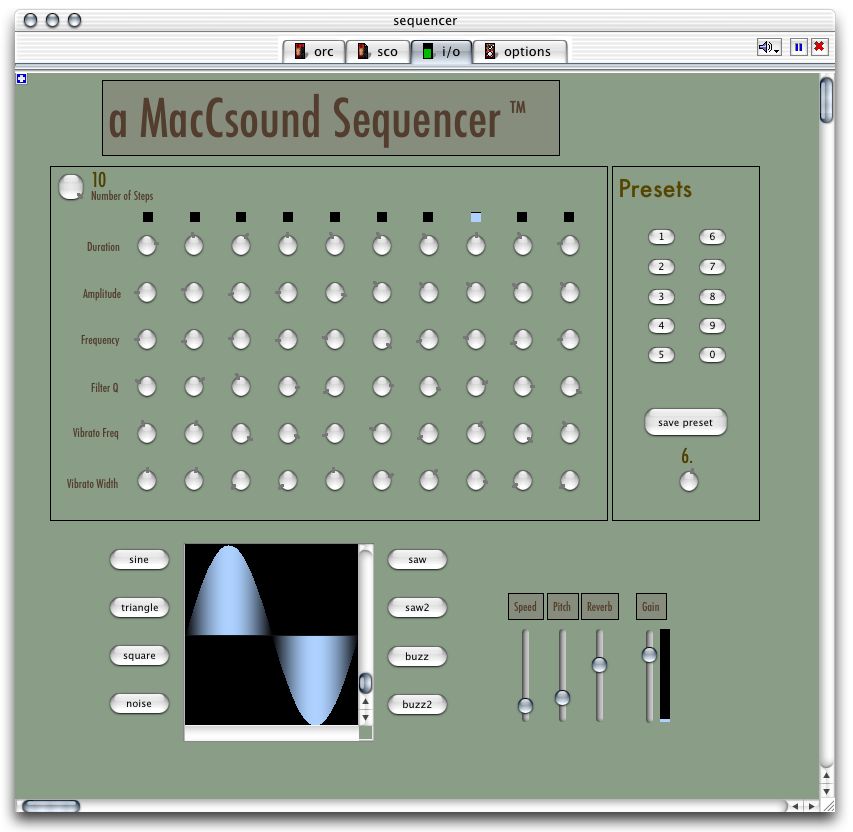Click the Duration knob for step one
This screenshot has height=832, width=853.
coord(147,245)
